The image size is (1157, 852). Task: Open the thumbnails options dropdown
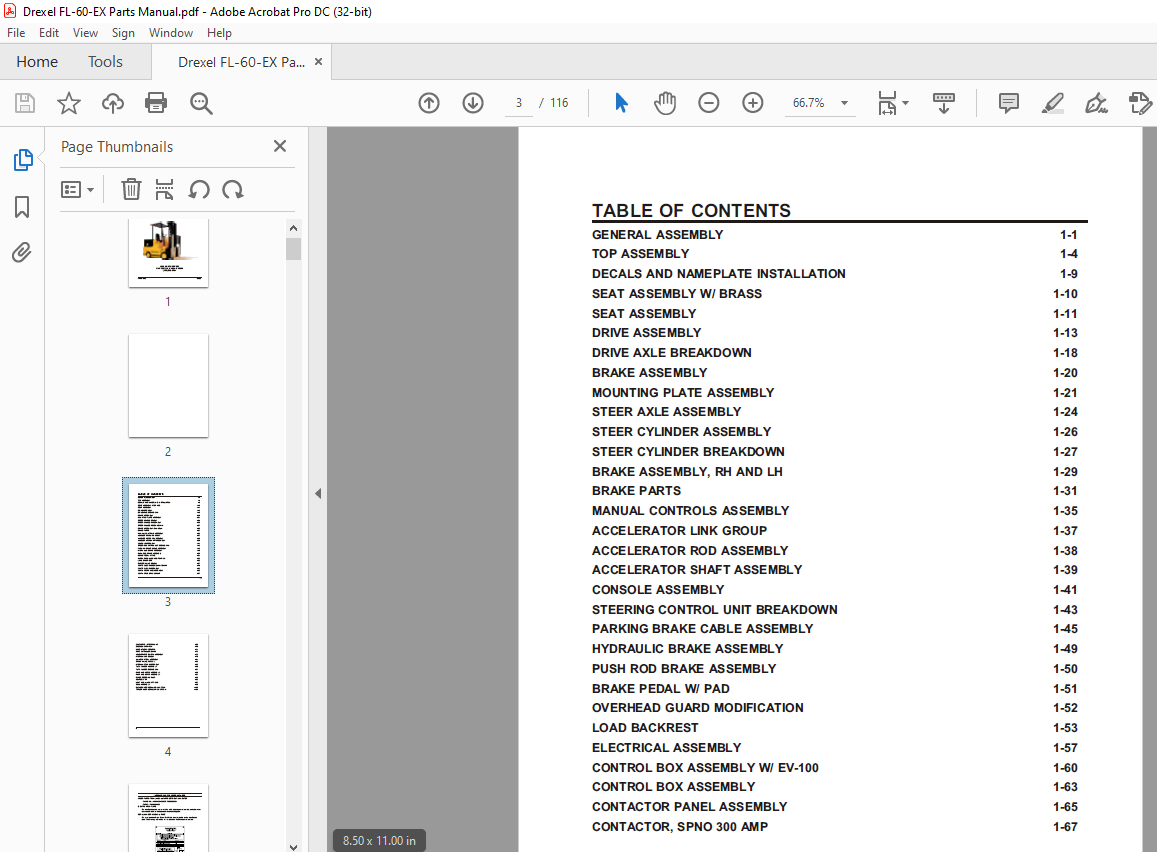point(77,190)
